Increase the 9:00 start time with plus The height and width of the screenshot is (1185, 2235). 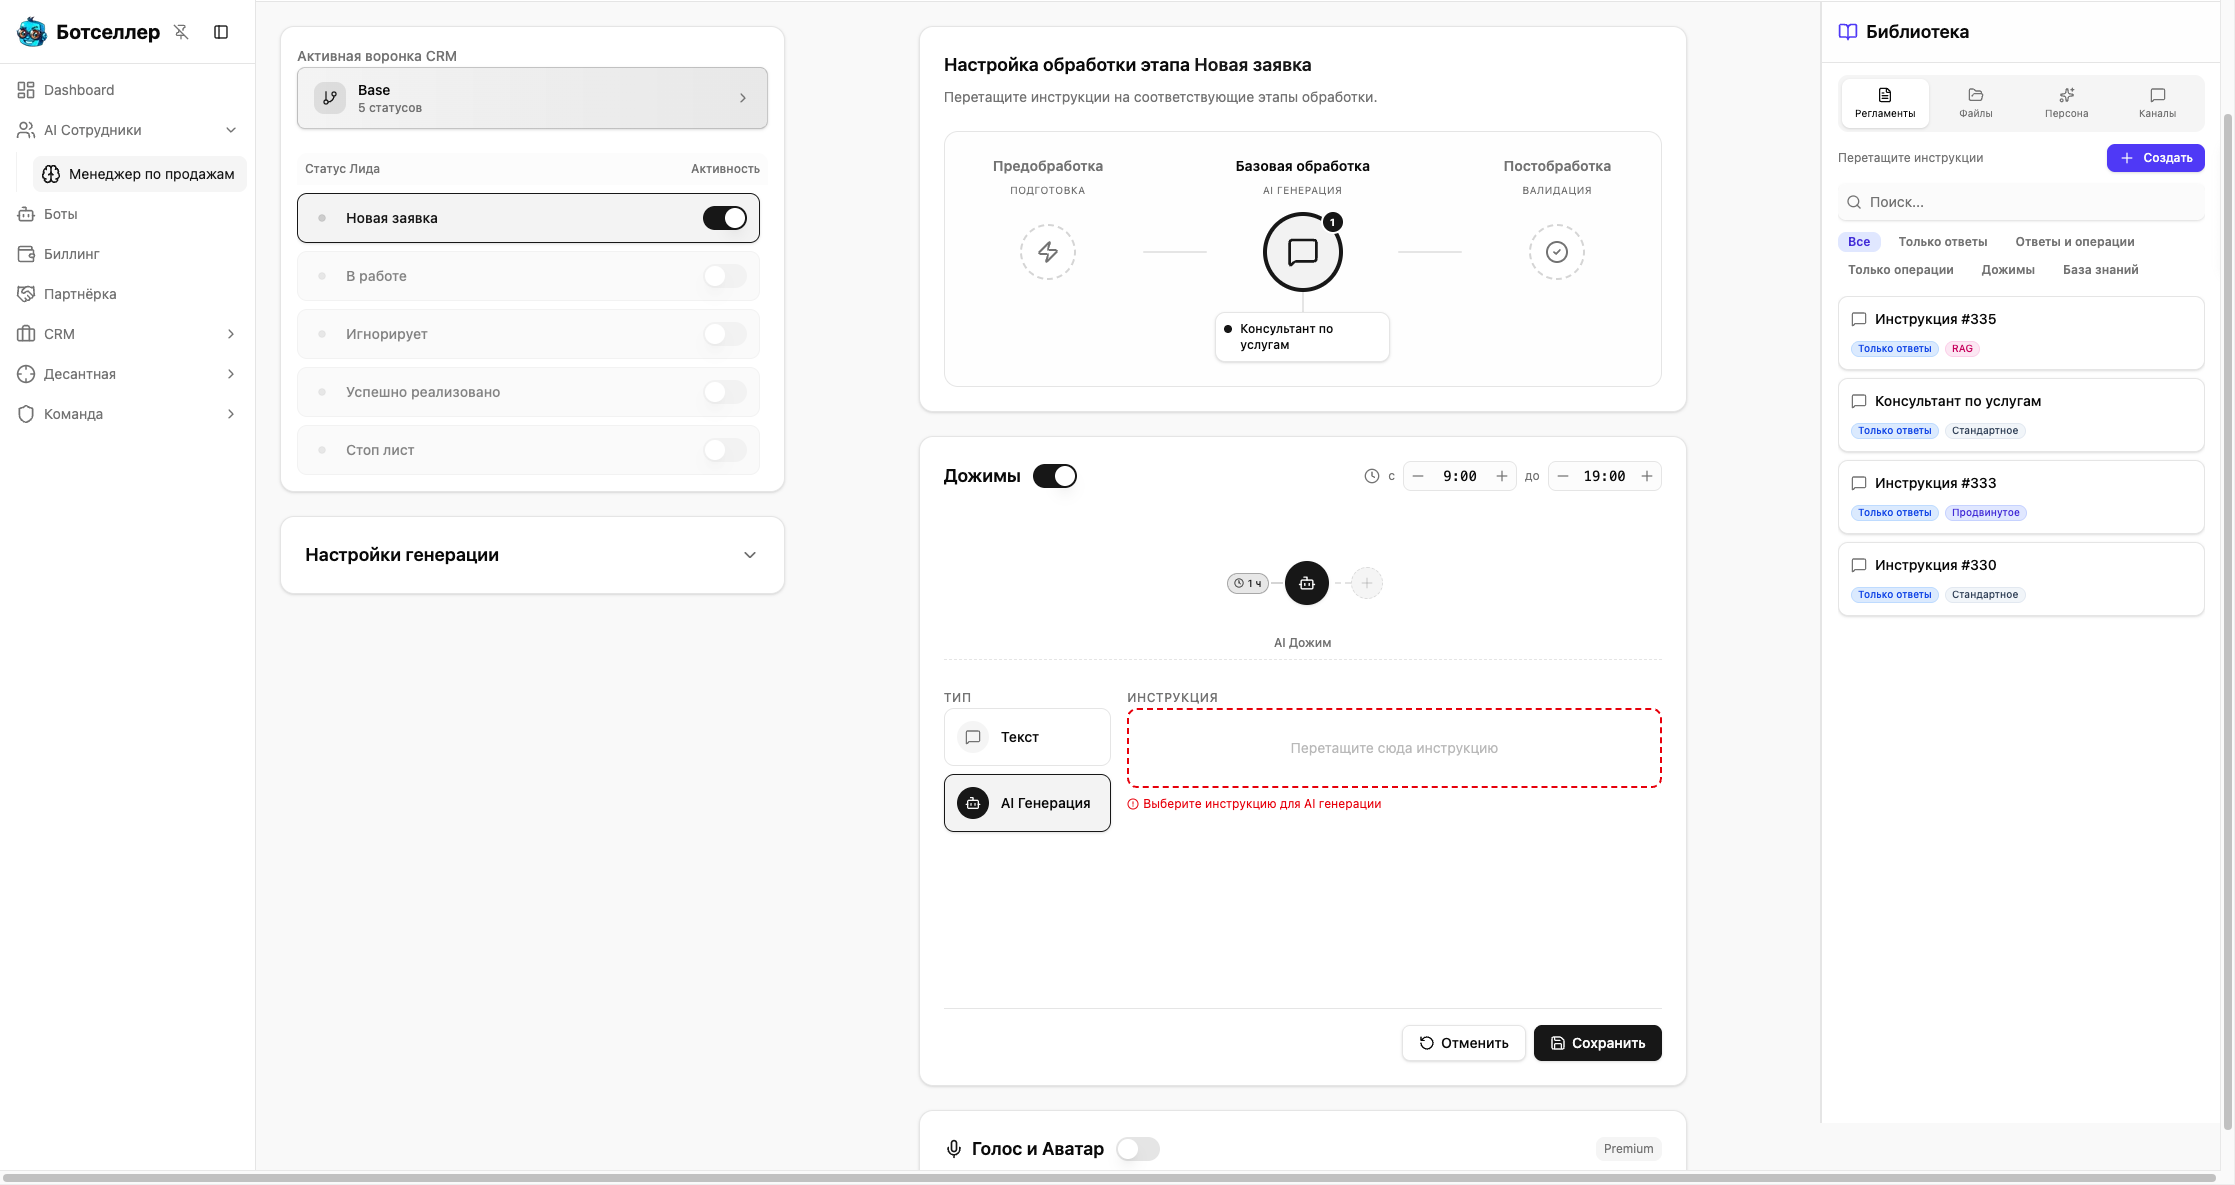point(1501,476)
